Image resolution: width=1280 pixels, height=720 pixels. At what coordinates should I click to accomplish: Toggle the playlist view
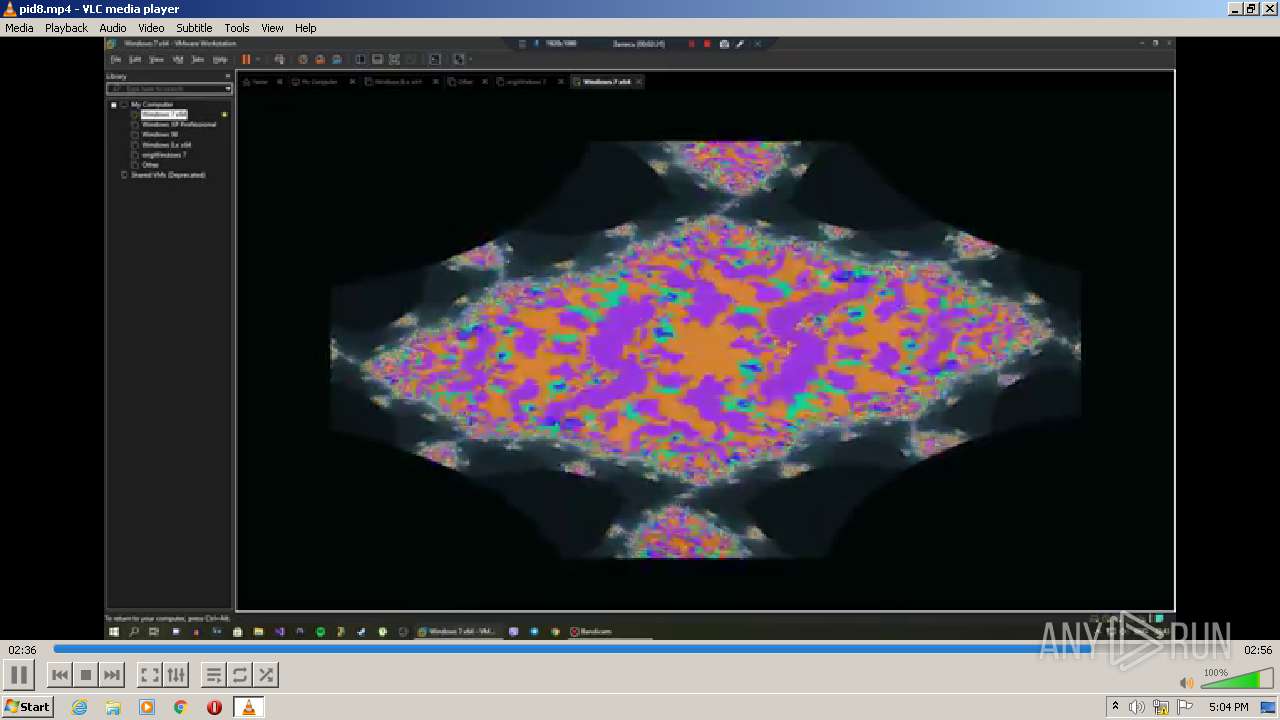(213, 675)
